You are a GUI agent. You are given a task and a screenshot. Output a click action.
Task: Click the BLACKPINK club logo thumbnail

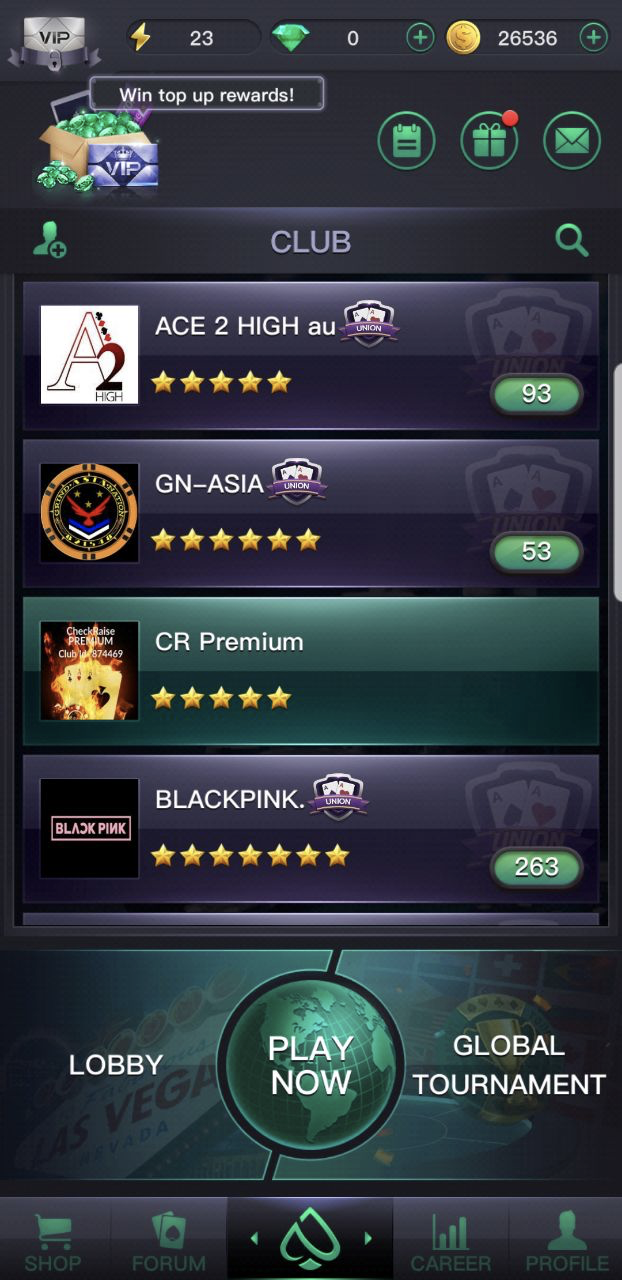(90, 828)
